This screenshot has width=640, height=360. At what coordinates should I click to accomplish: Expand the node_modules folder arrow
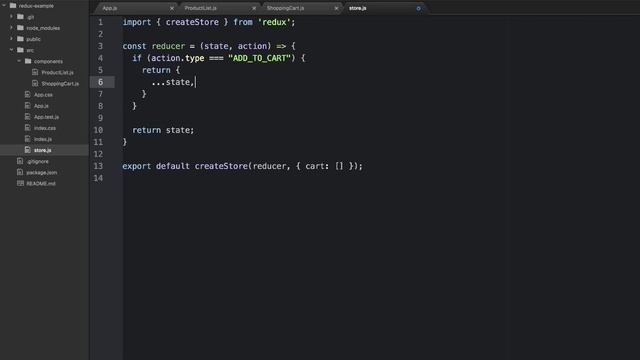11,28
